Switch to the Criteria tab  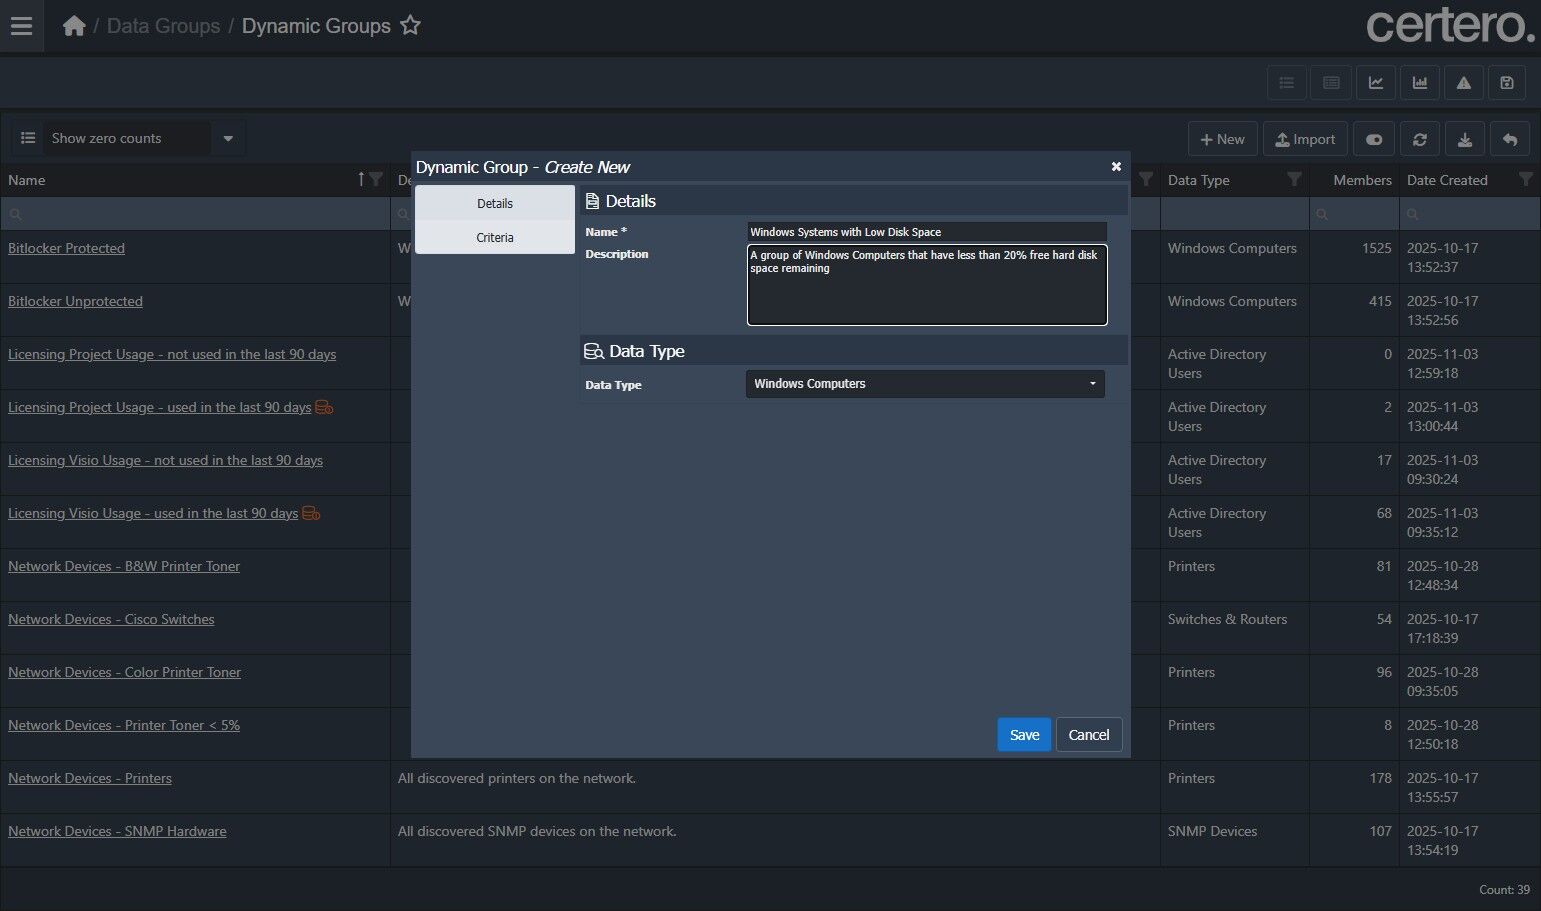[495, 237]
